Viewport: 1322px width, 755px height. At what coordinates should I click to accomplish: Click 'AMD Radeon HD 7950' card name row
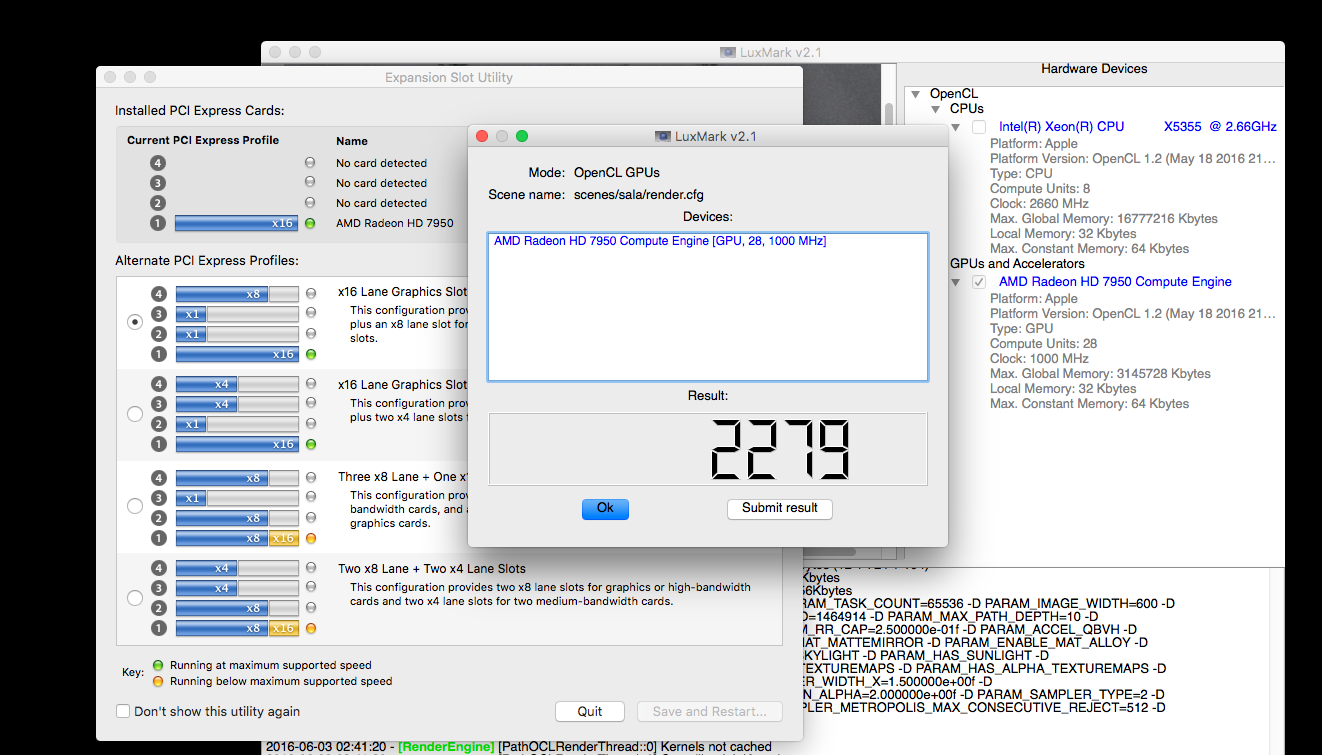[x=394, y=223]
